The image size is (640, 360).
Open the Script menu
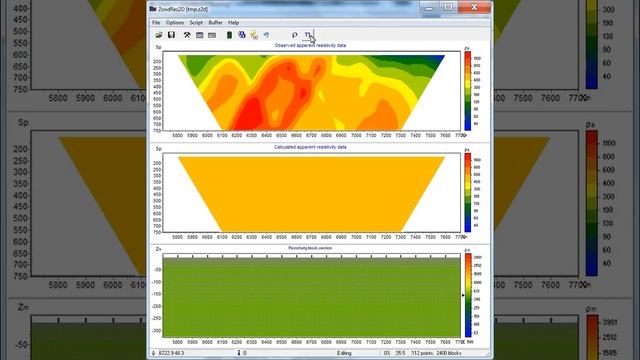tap(196, 23)
